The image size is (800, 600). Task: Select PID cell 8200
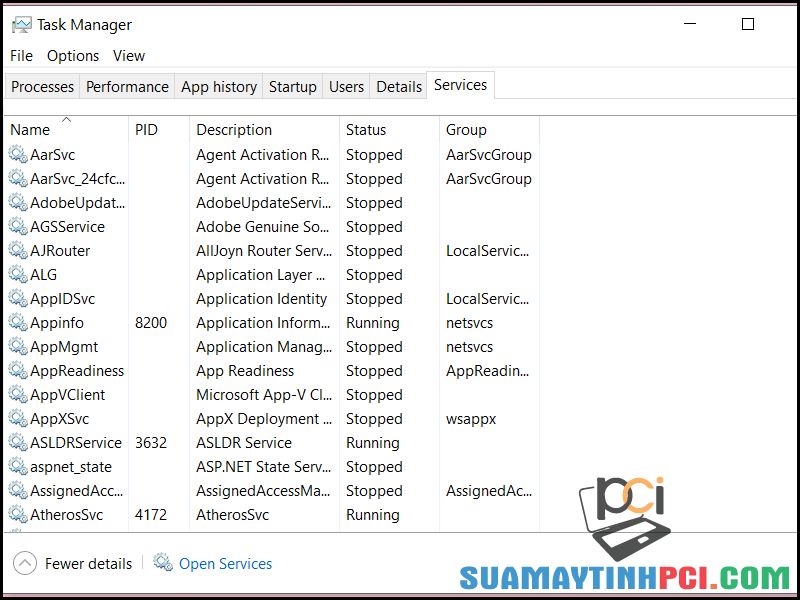click(151, 322)
